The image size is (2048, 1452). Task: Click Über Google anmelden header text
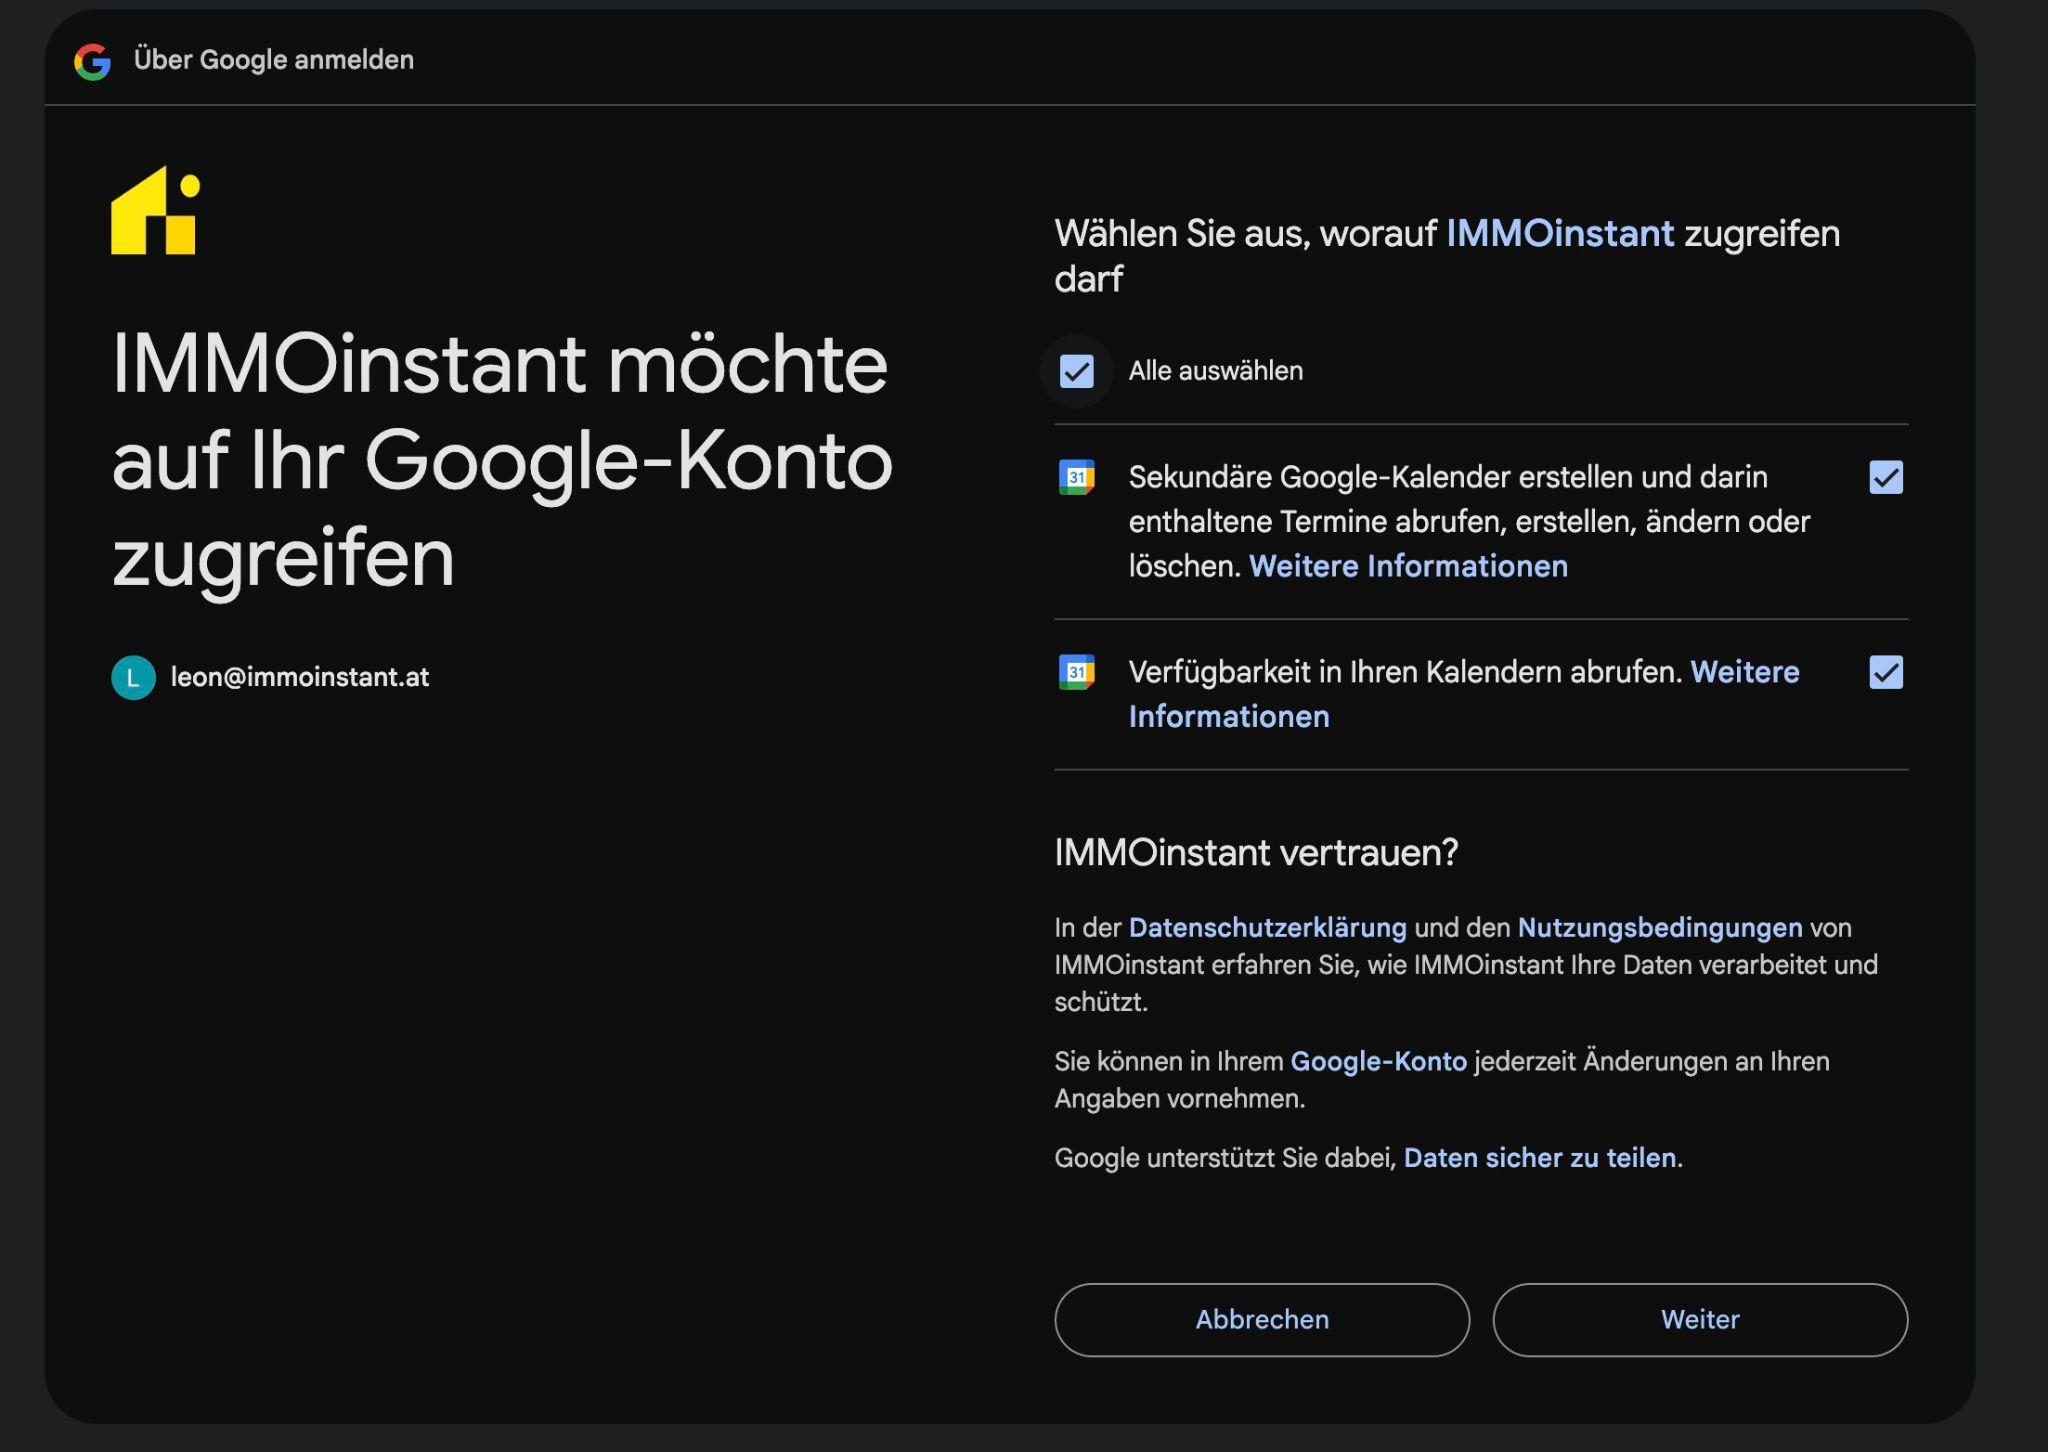pos(273,60)
